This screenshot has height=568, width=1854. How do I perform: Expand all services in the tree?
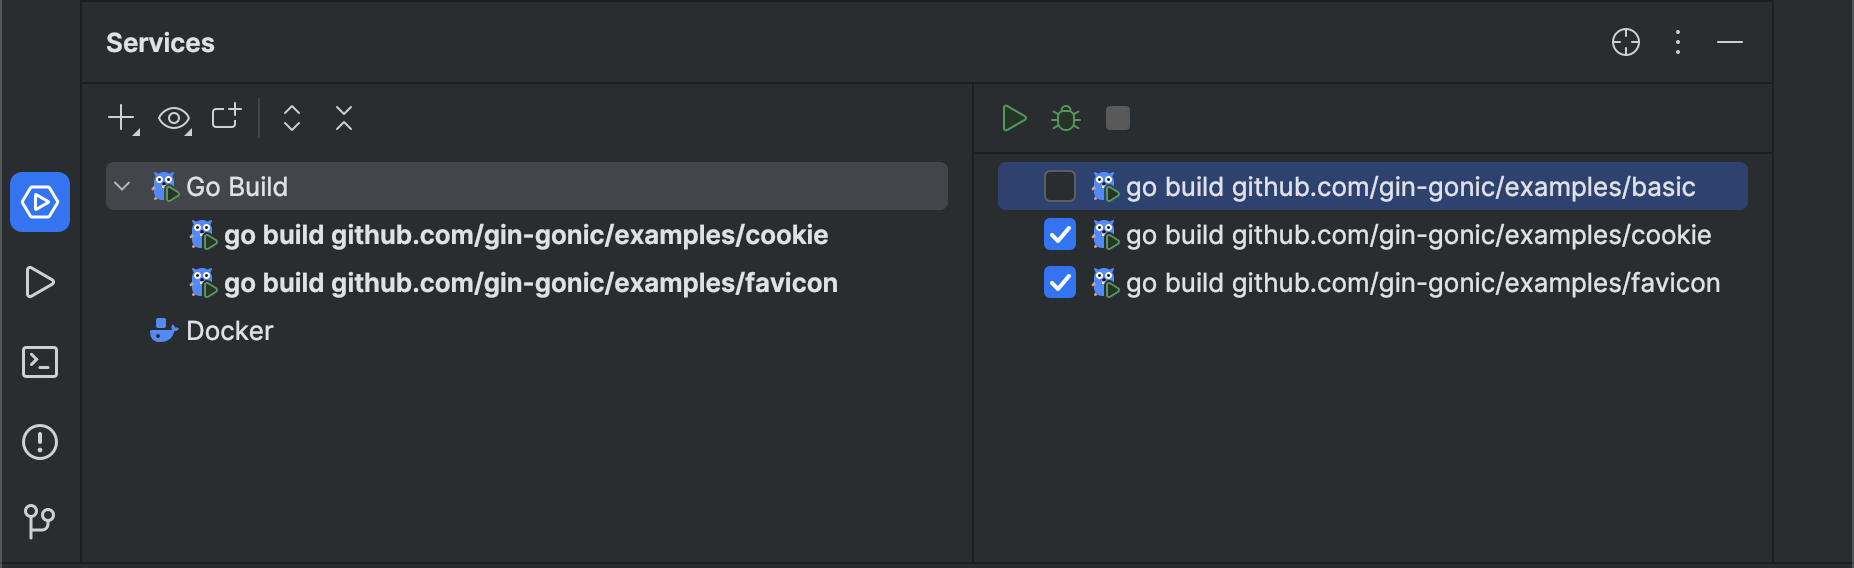coord(292,118)
